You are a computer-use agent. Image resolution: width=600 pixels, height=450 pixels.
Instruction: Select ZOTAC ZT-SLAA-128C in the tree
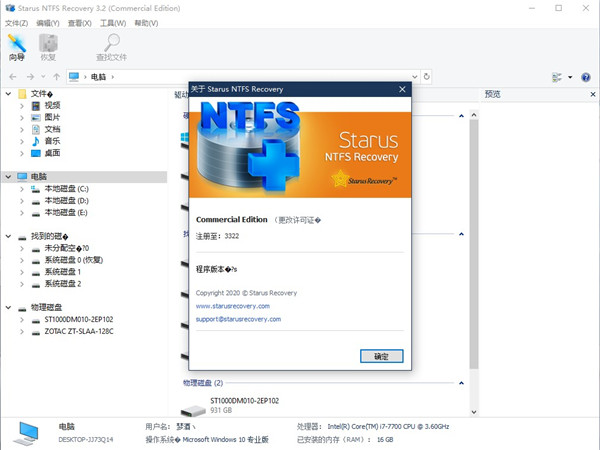79,331
